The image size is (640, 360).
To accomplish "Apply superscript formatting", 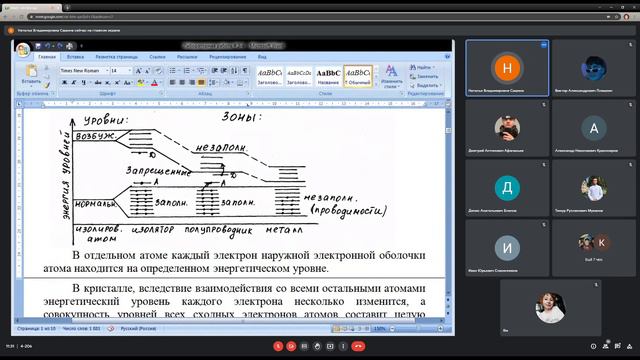I will point(117,82).
